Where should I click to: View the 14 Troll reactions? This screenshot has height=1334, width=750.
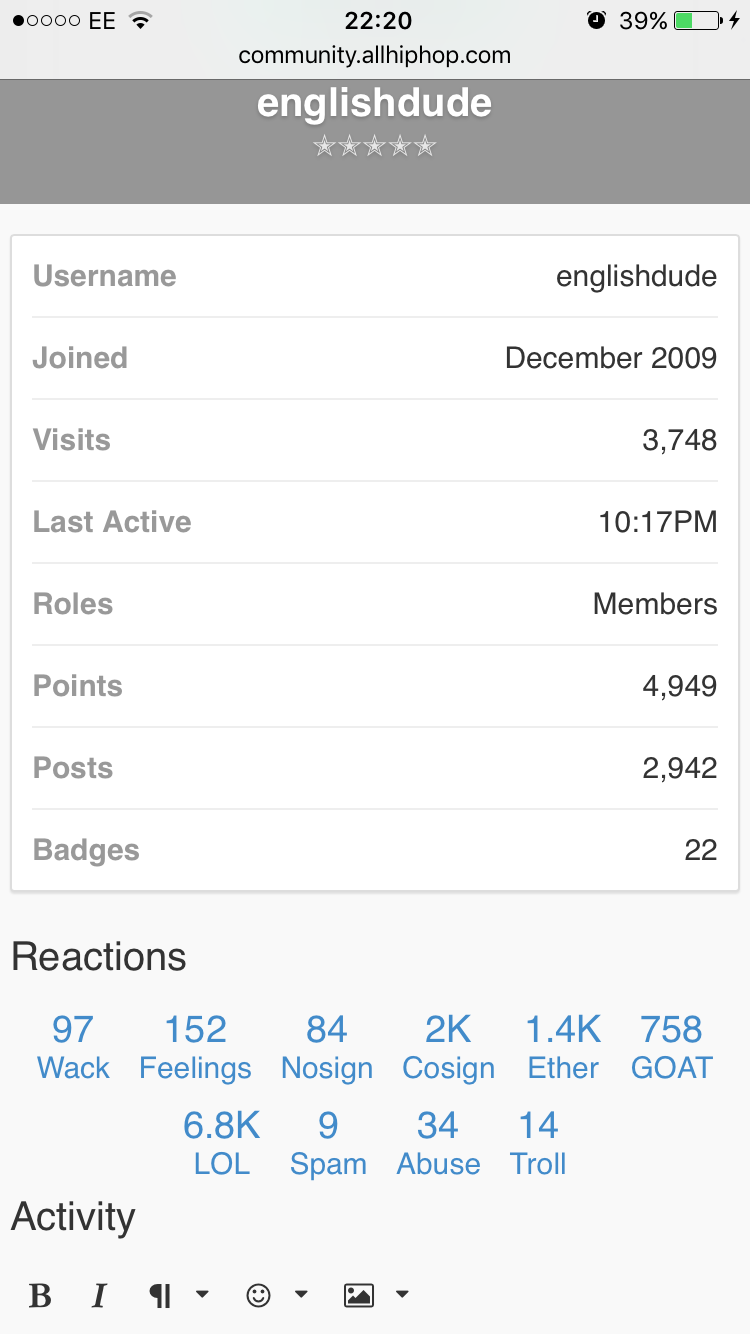538,1144
